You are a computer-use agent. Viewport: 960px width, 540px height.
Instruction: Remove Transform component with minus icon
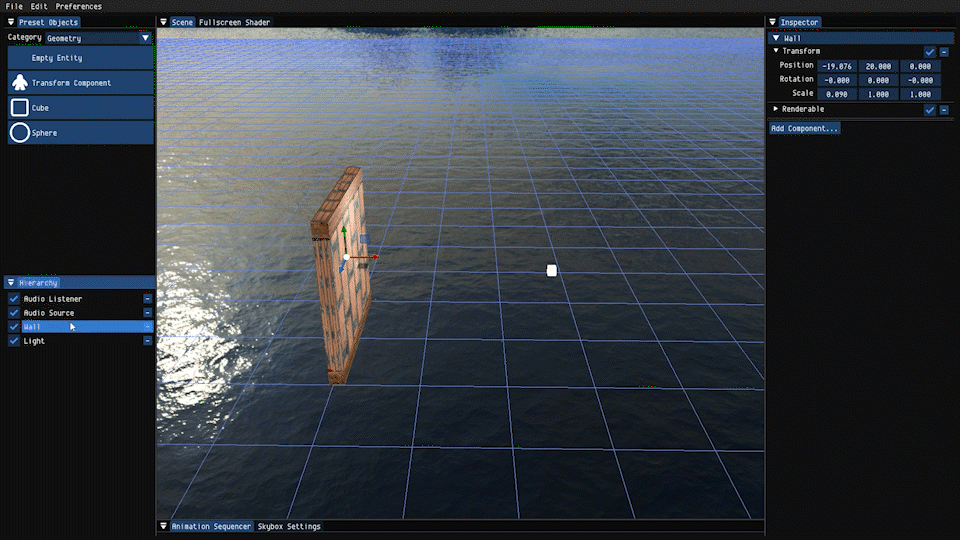pos(944,52)
